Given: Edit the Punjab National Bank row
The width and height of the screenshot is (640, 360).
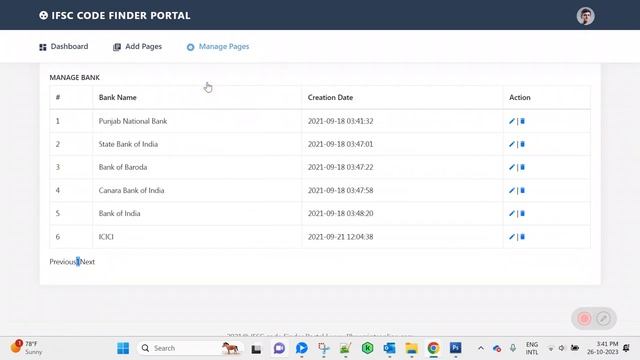Looking at the screenshot, I should 511,121.
